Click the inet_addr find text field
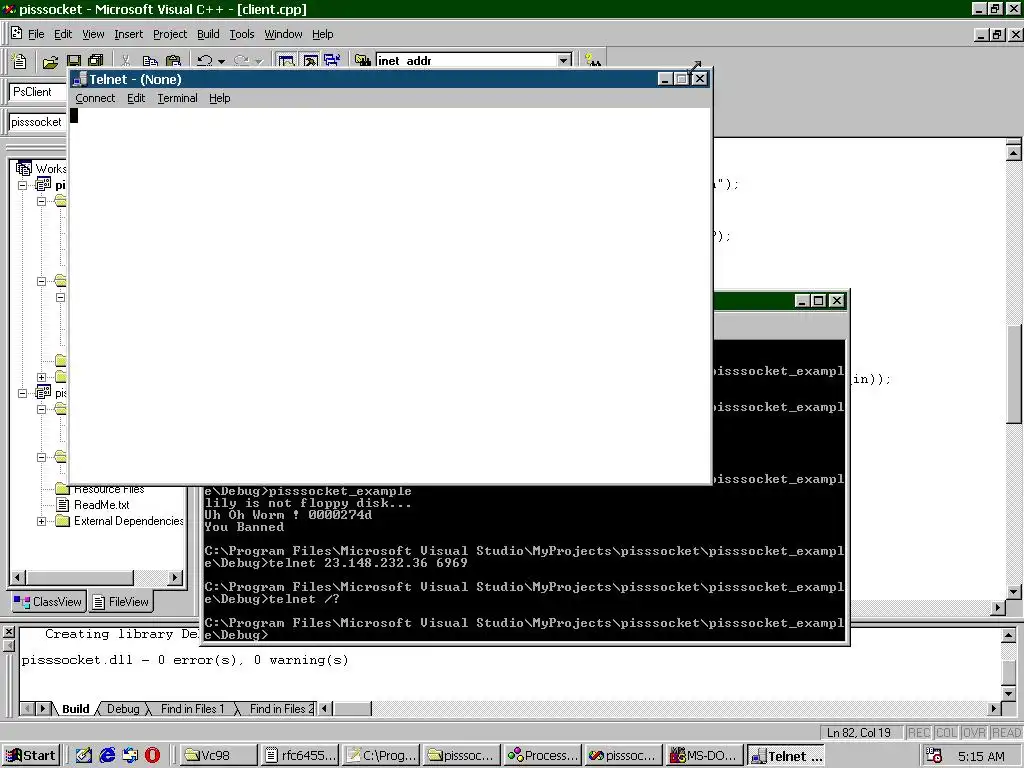The width and height of the screenshot is (1024, 768). click(x=466, y=61)
